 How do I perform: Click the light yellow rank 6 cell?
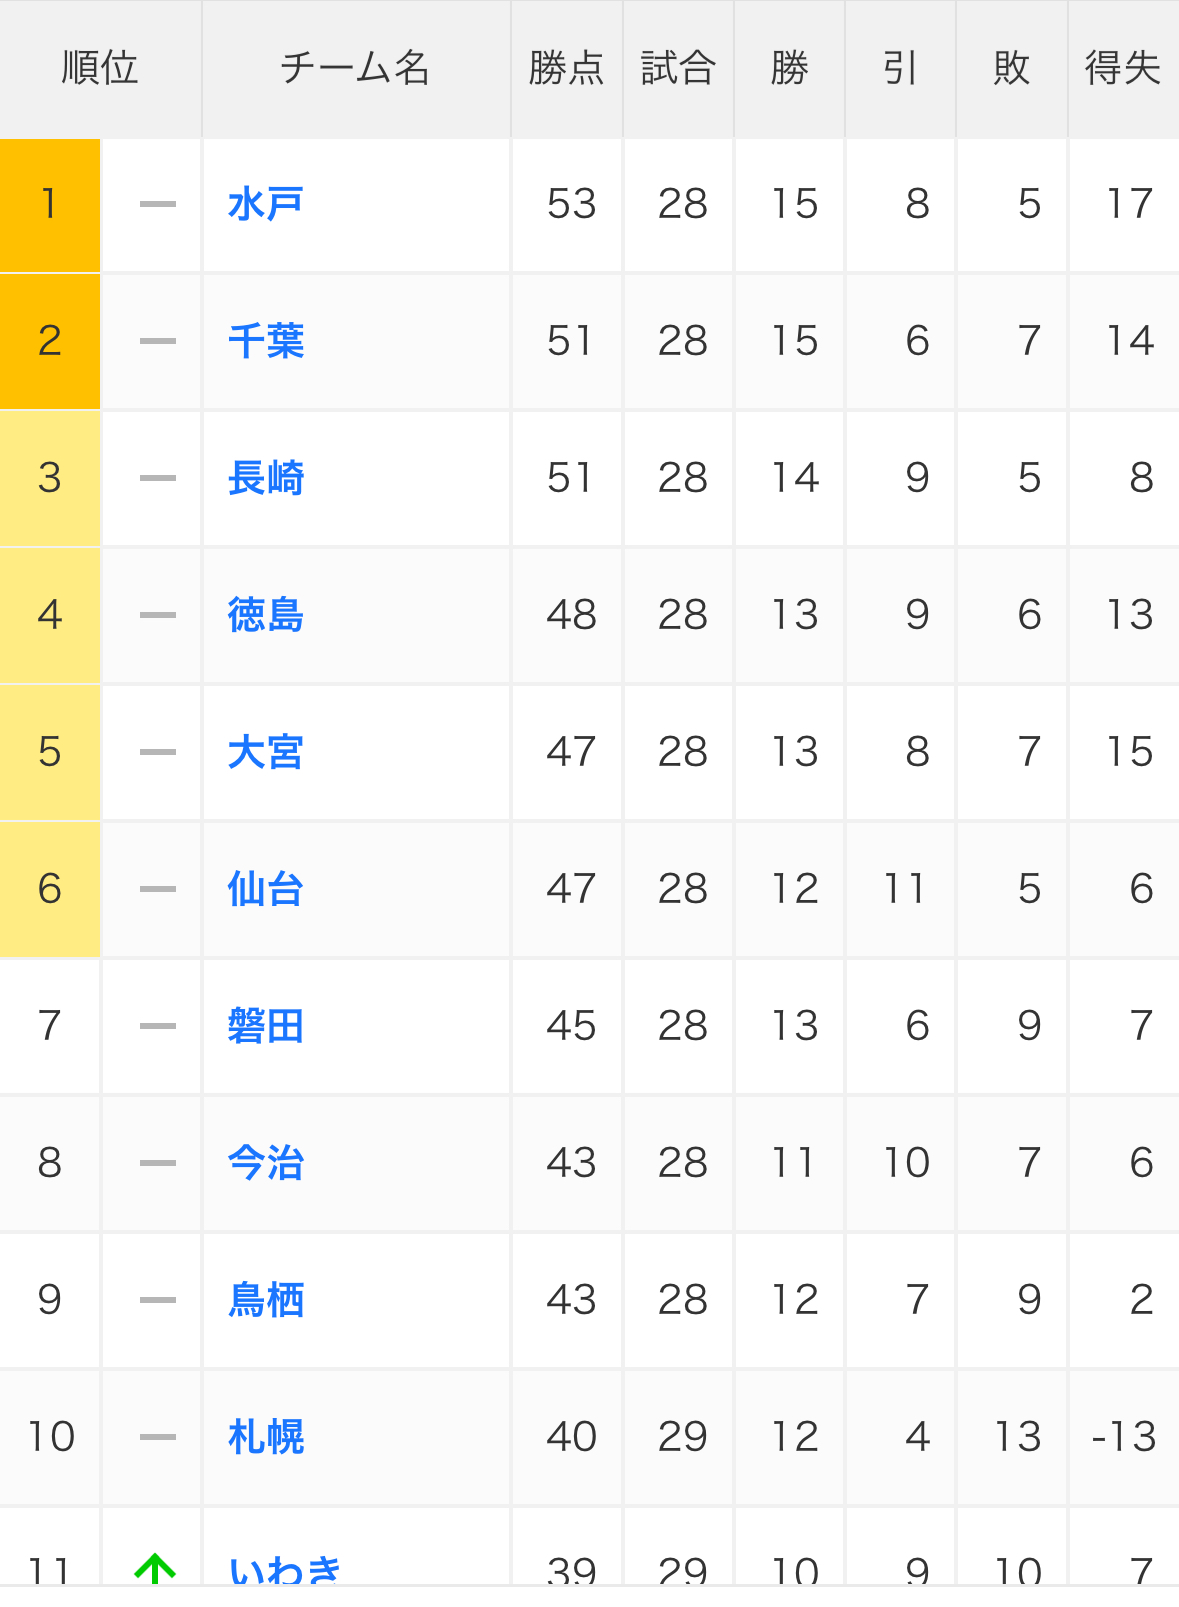tap(50, 889)
